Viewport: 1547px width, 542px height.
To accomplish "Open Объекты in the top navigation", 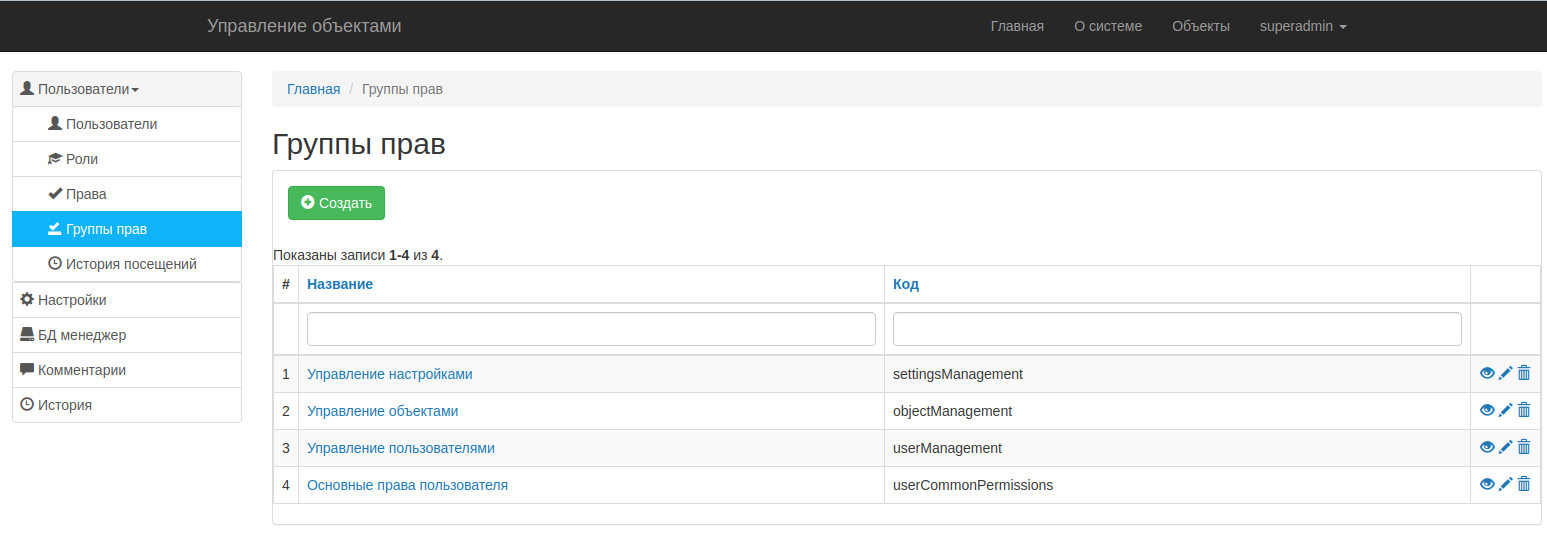I will pos(1200,26).
